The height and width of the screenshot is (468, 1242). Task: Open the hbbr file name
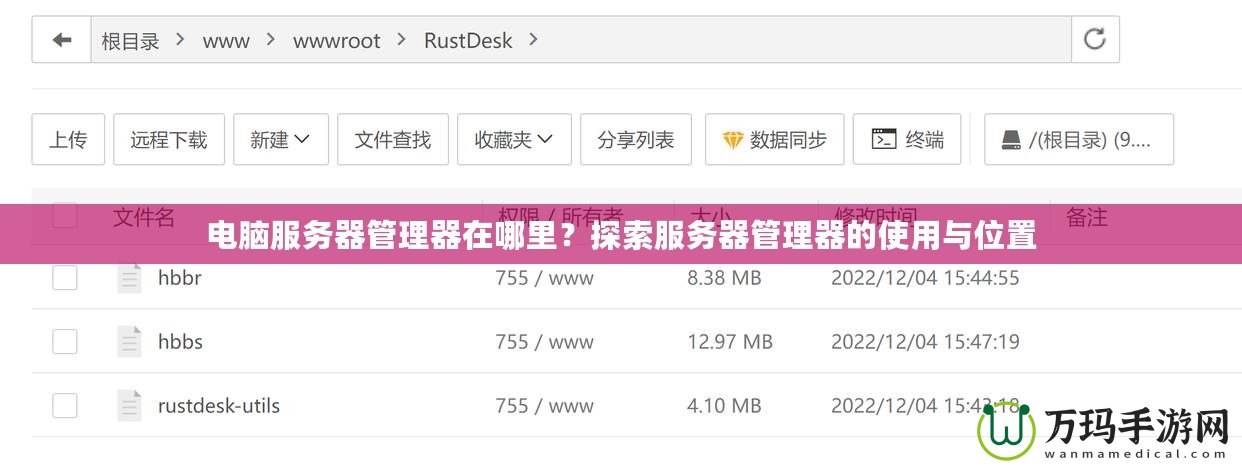[180, 278]
